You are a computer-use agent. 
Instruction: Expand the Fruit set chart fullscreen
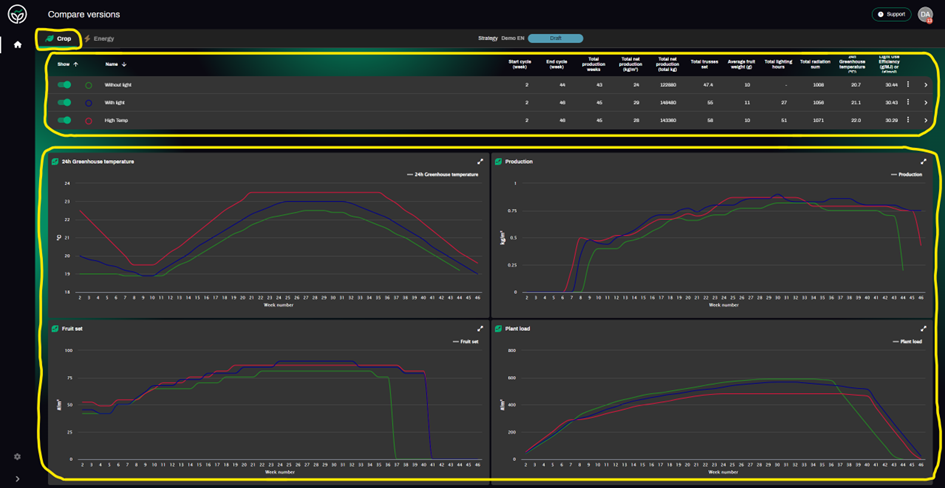[x=480, y=329]
